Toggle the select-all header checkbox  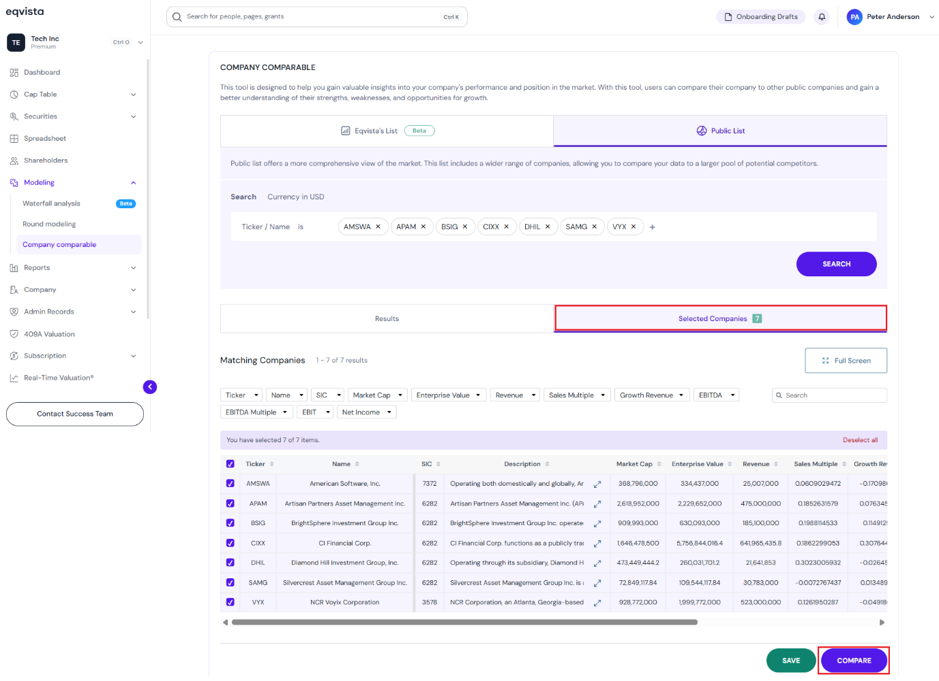point(230,464)
